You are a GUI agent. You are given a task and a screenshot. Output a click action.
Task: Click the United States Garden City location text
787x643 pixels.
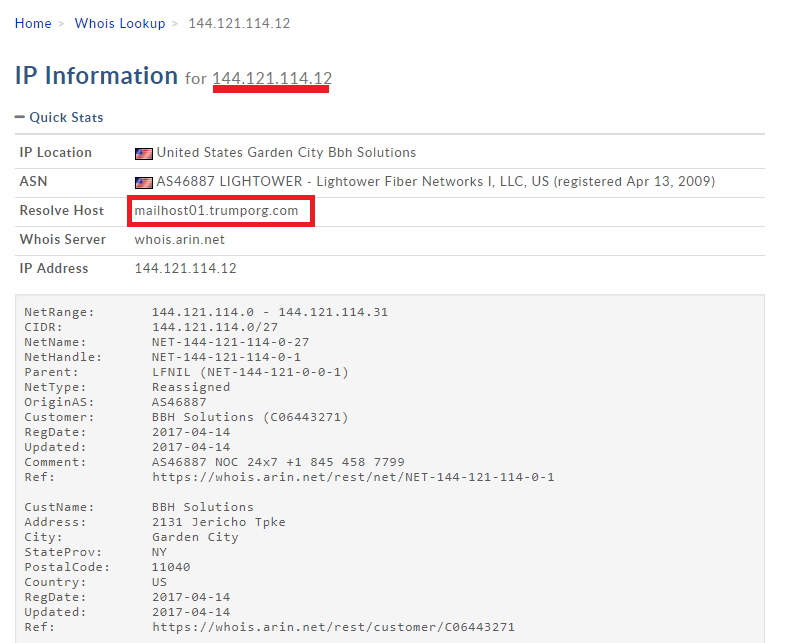click(286, 153)
